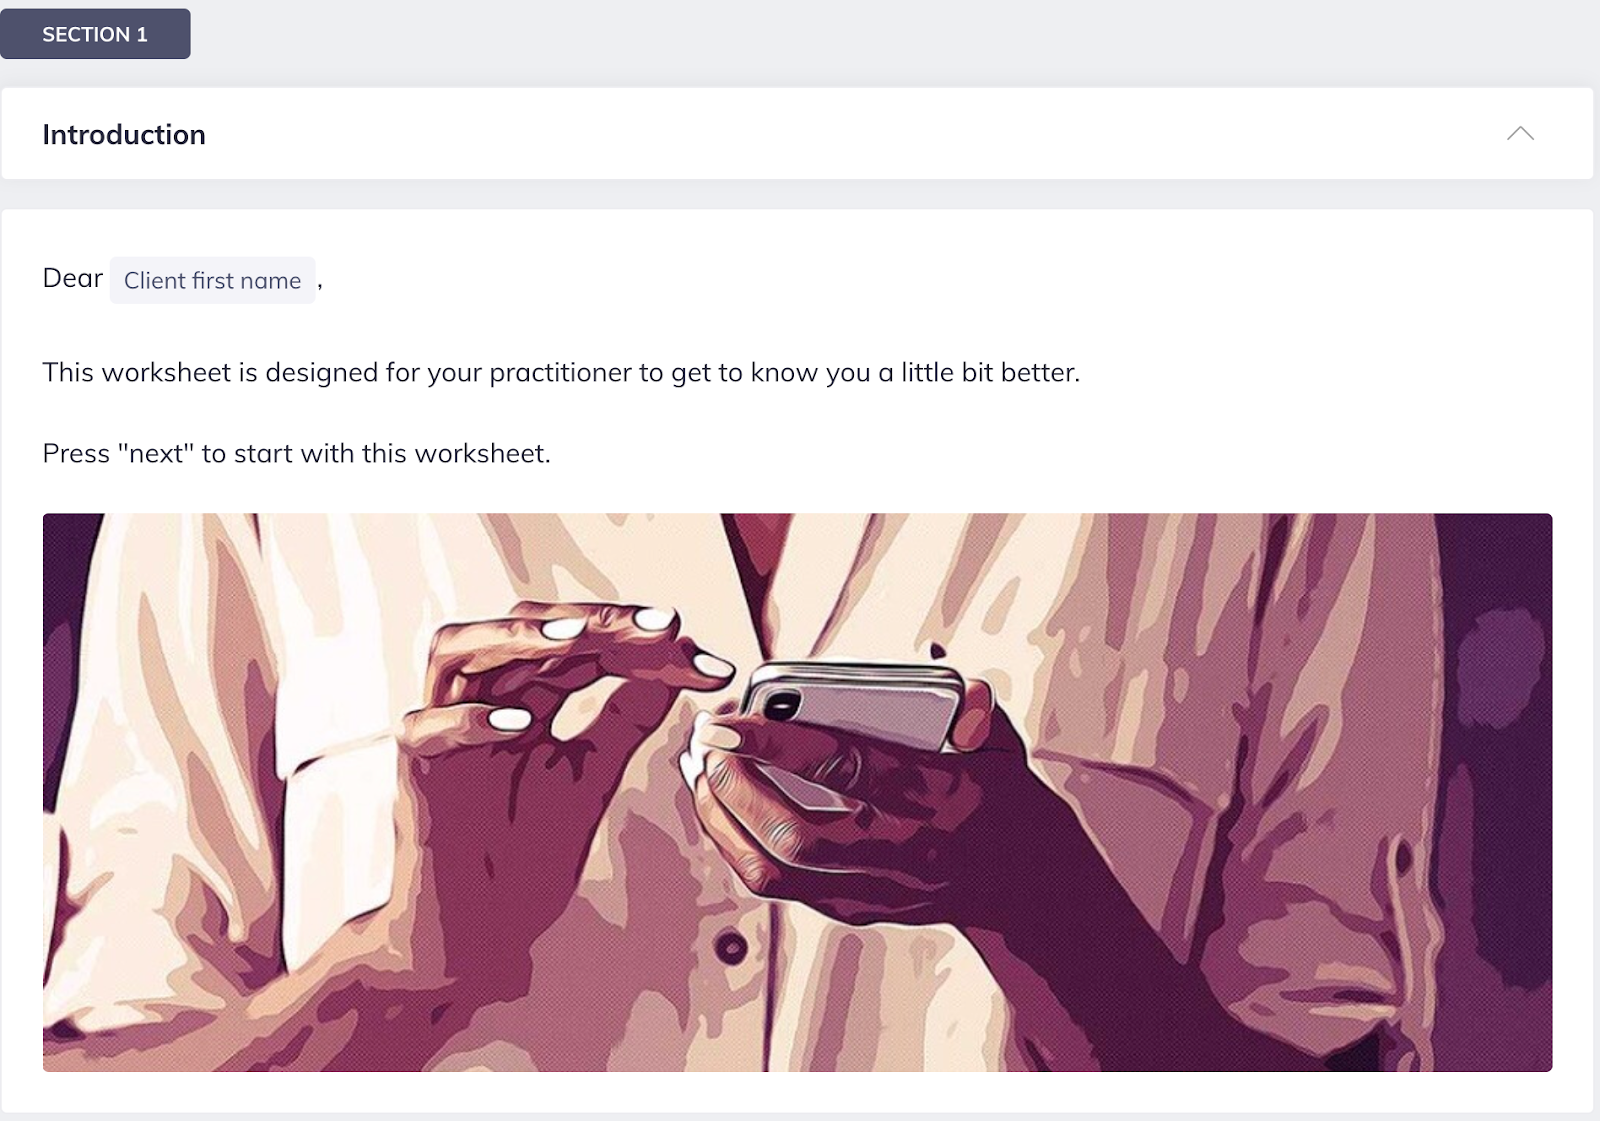The image size is (1600, 1121).
Task: Click the 'Press next to start' paragraph
Action: pyautogui.click(x=296, y=453)
